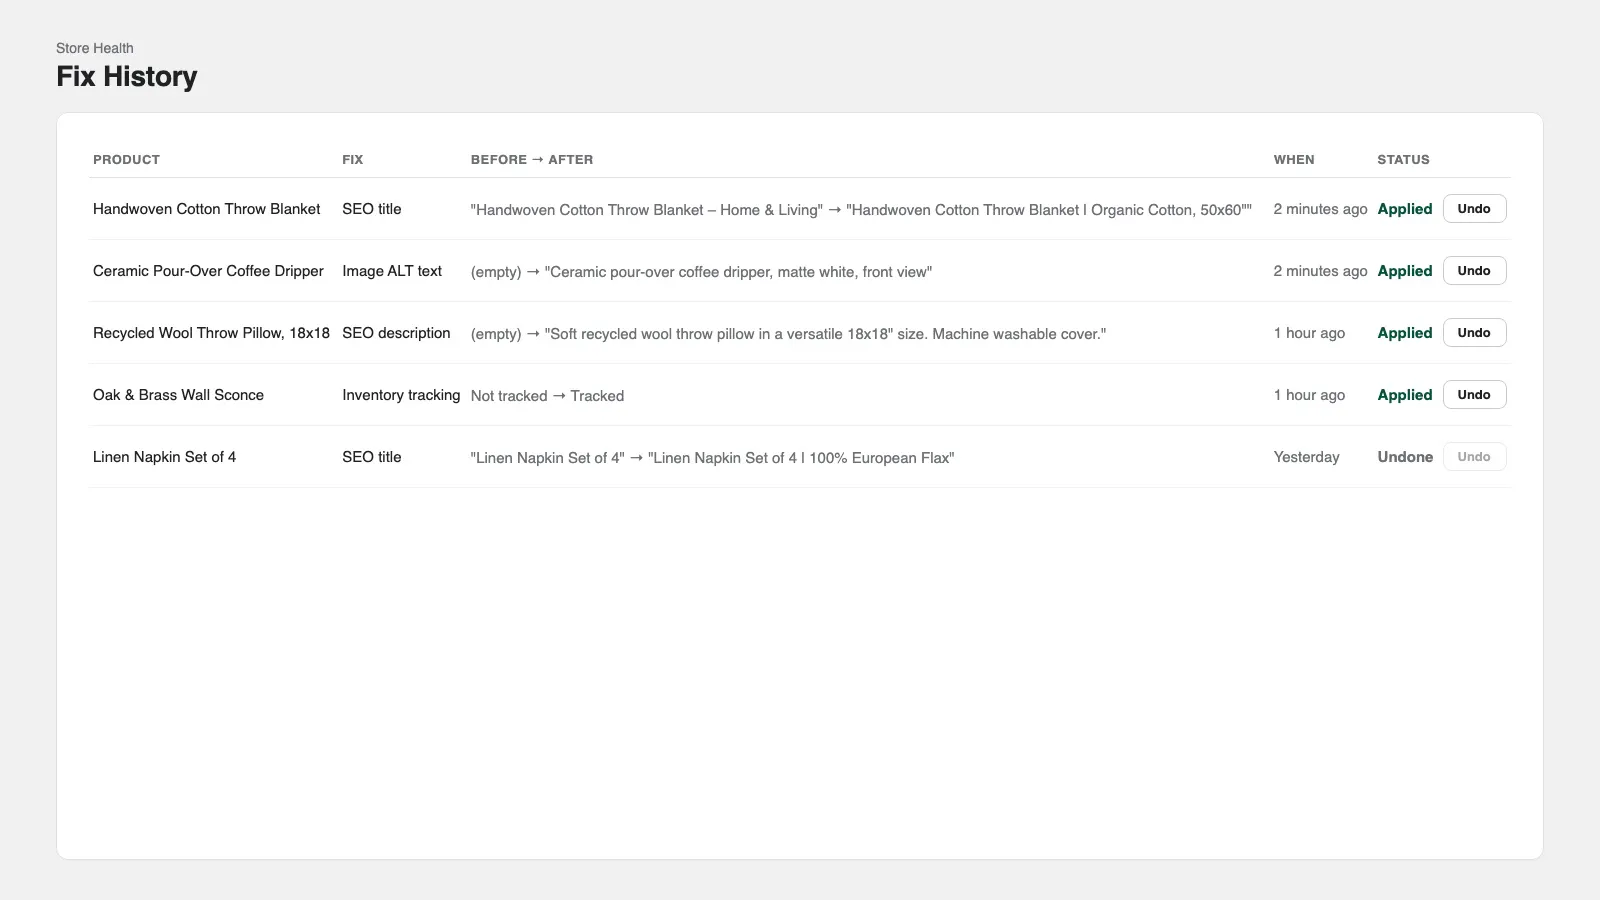
Task: Click the Soft recycled wool description change
Action: [x=788, y=334]
